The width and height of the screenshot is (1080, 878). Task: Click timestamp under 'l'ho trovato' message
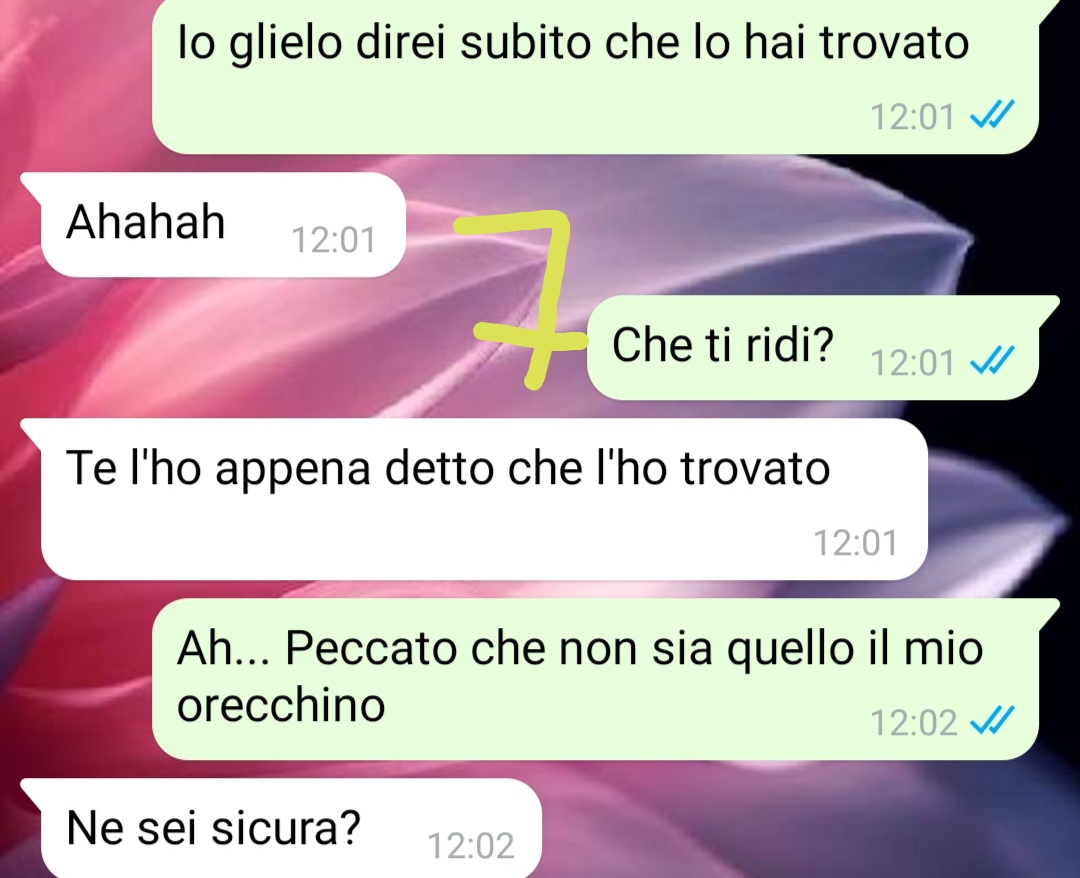856,543
